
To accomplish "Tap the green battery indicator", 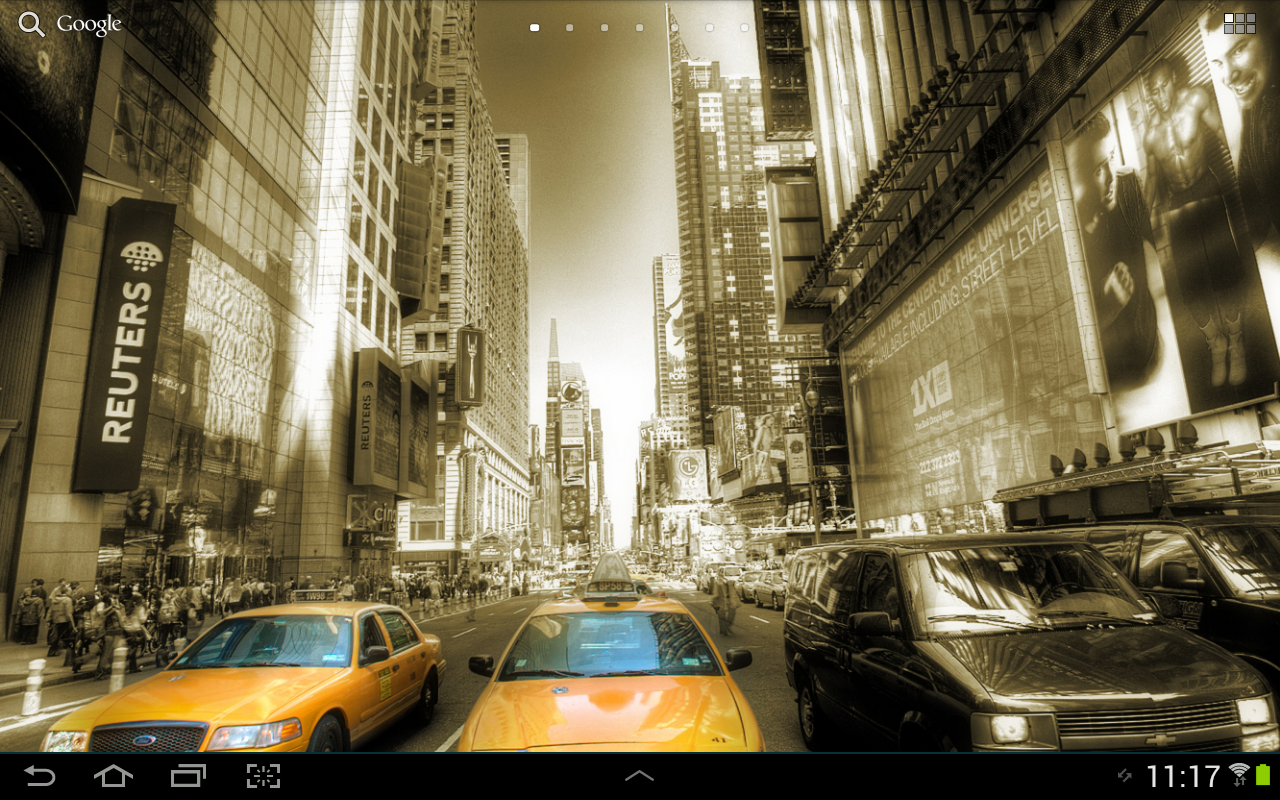I will pos(1262,775).
